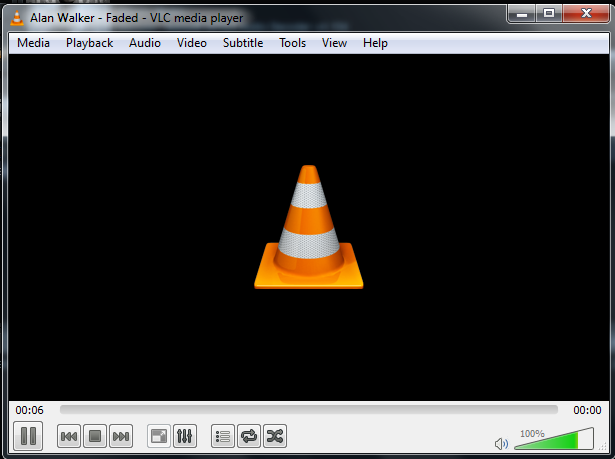Screen dimensions: 615x459
Task: Skip to the next track
Action: 121,436
